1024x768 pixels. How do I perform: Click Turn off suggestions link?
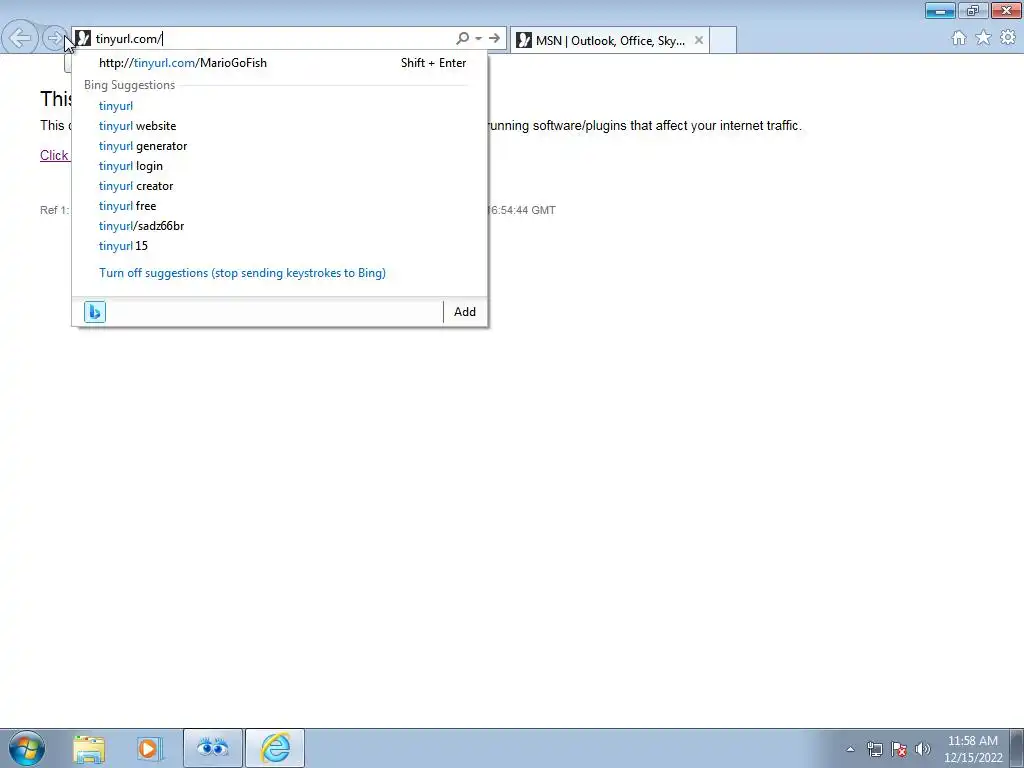point(242,273)
